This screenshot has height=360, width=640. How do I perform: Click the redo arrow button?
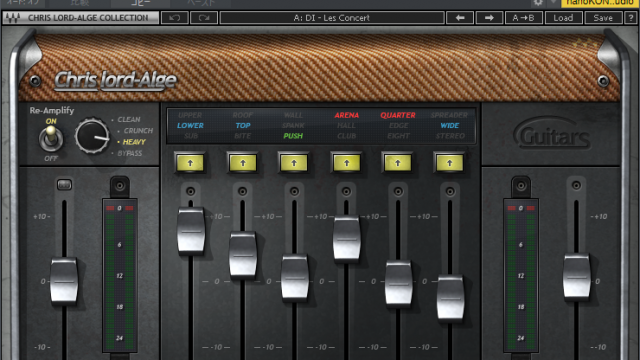pyautogui.click(x=204, y=18)
